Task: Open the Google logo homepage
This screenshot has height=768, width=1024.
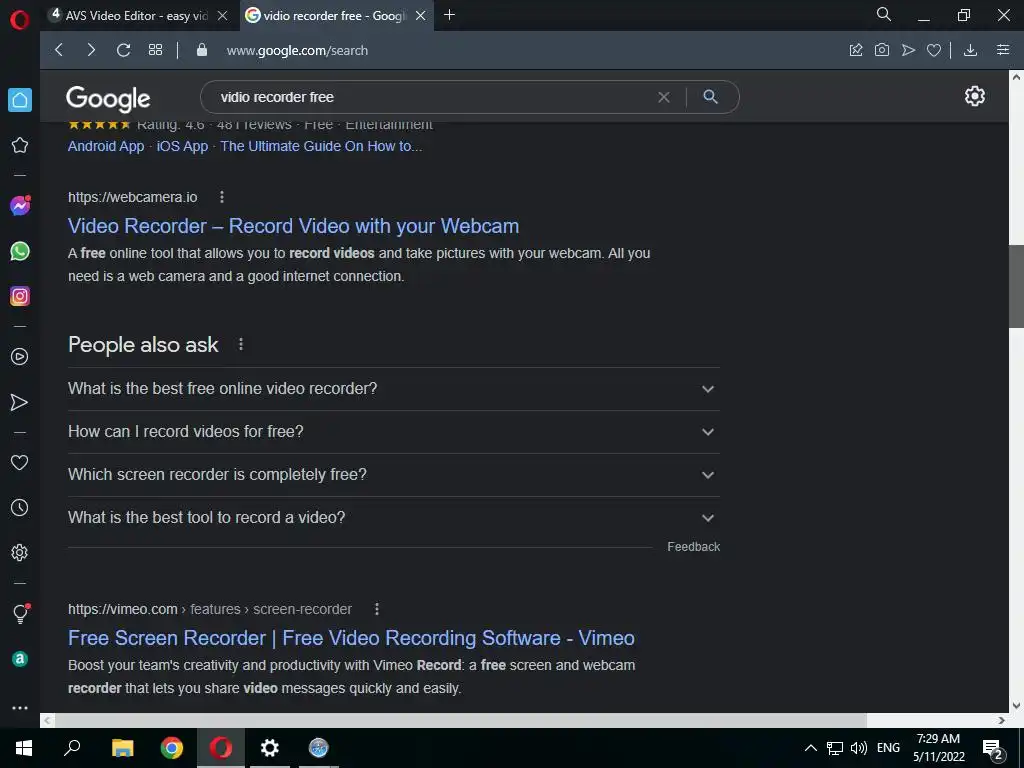Action: click(x=108, y=99)
